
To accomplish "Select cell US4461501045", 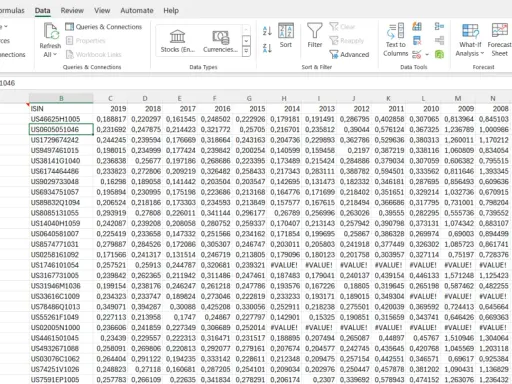I will [61, 338].
